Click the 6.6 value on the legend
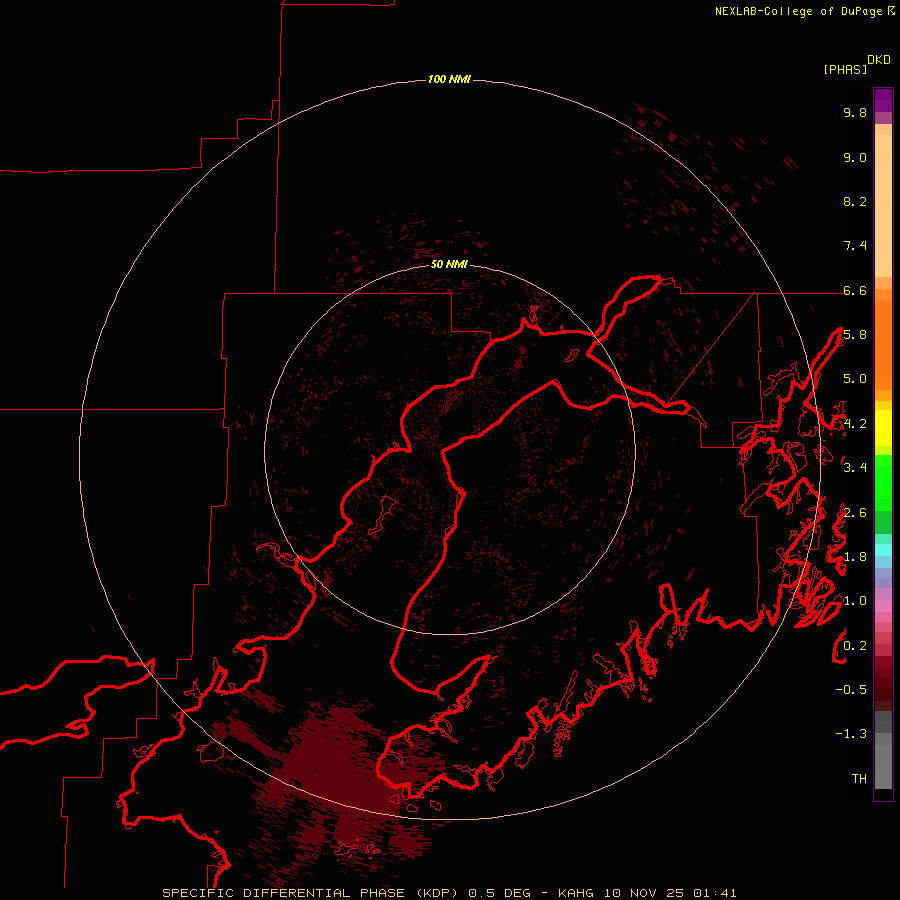 855,290
